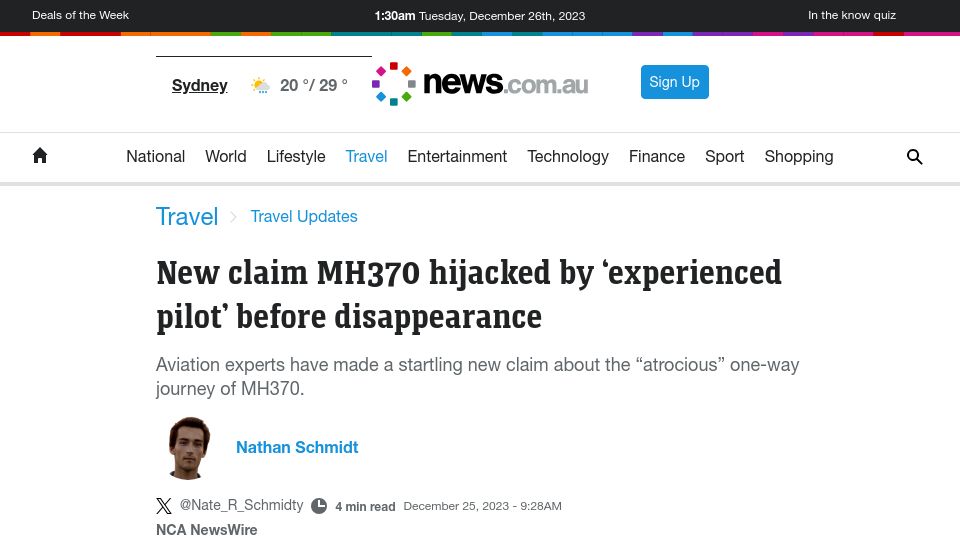Click the Sign Up button
This screenshot has height=540, width=960.
click(x=675, y=82)
